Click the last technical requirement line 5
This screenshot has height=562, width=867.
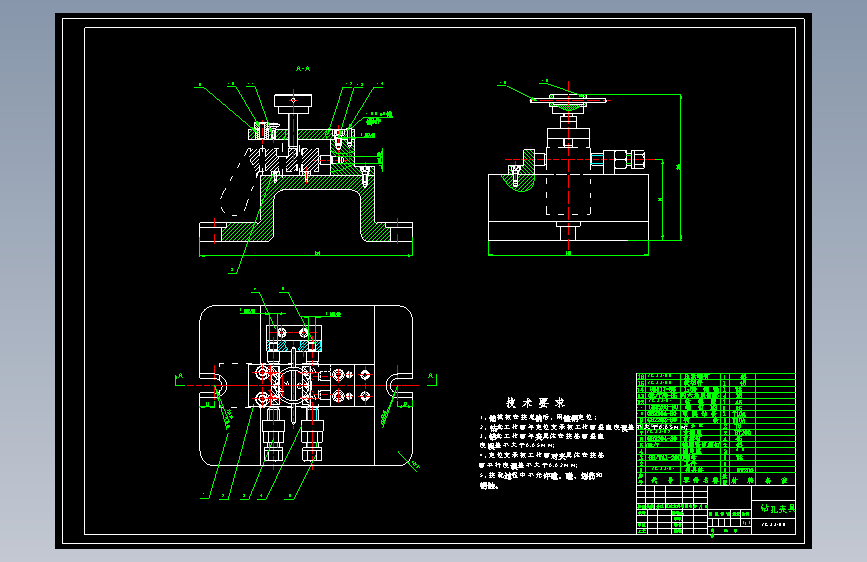tap(541, 480)
